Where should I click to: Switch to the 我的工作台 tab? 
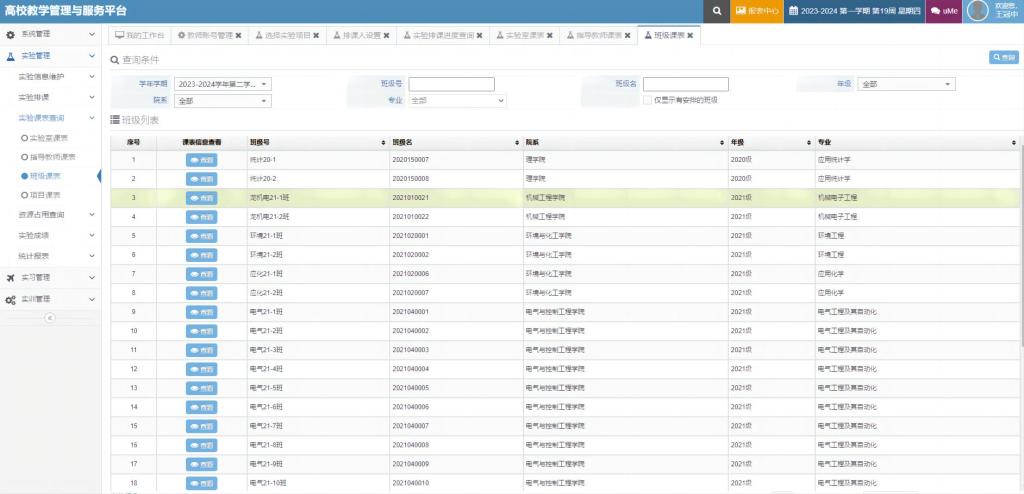coord(140,36)
